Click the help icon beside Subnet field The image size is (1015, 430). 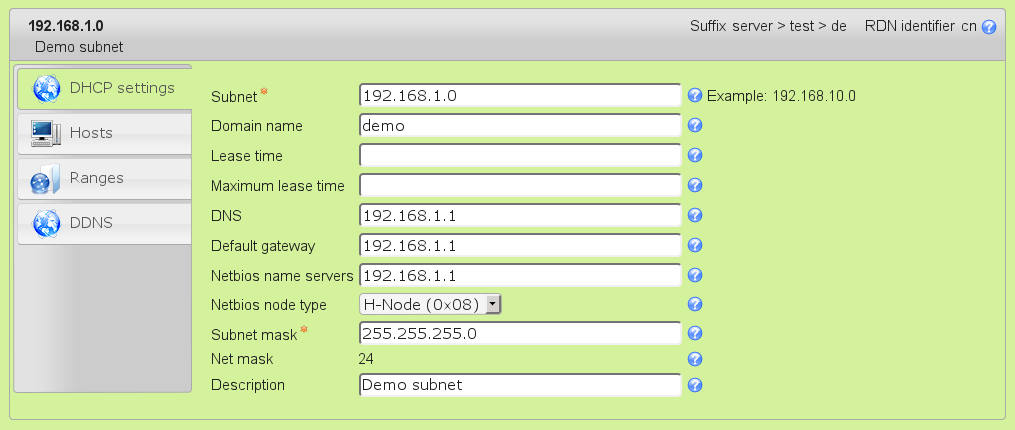click(x=695, y=96)
